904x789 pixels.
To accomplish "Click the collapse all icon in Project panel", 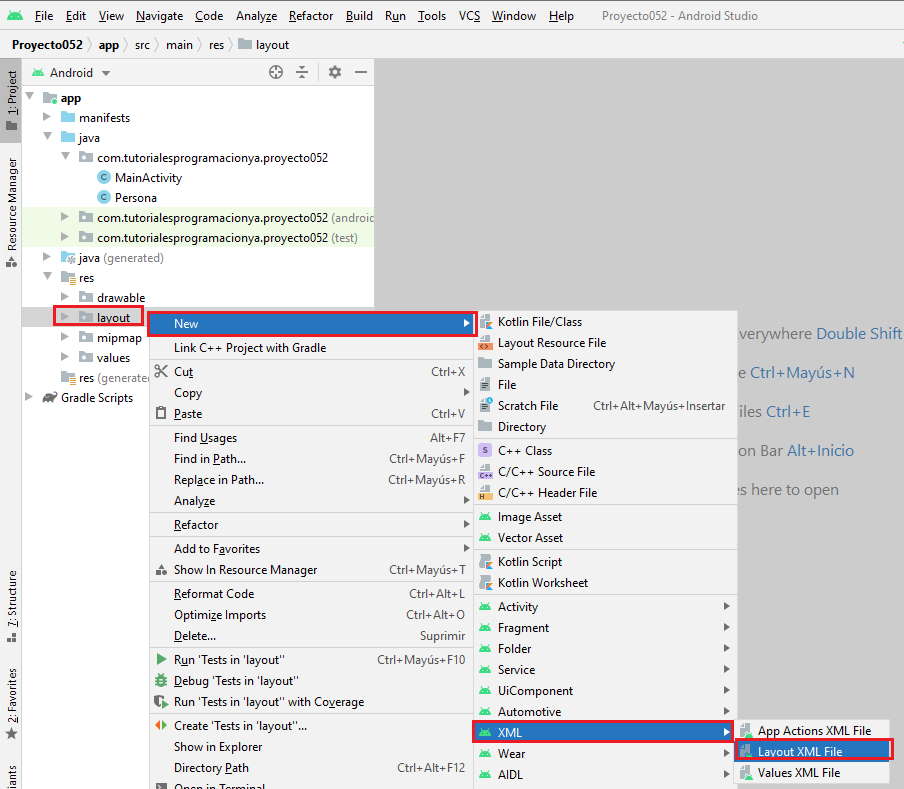I will tap(302, 72).
